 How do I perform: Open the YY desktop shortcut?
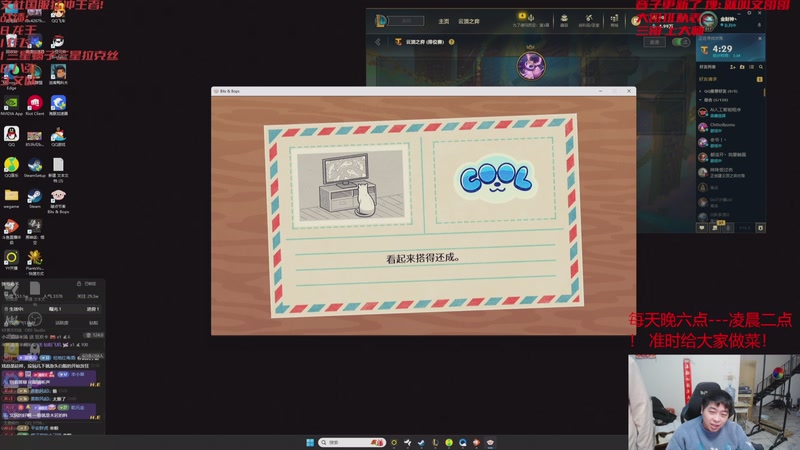(x=11, y=260)
